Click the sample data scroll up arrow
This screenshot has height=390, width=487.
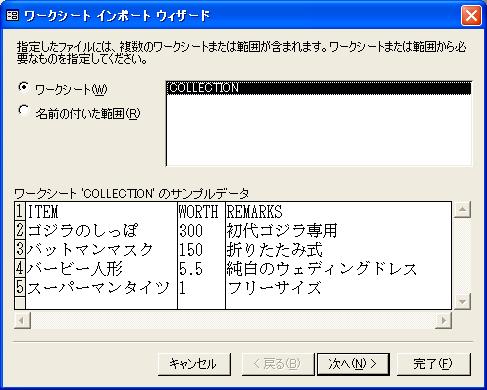462,209
